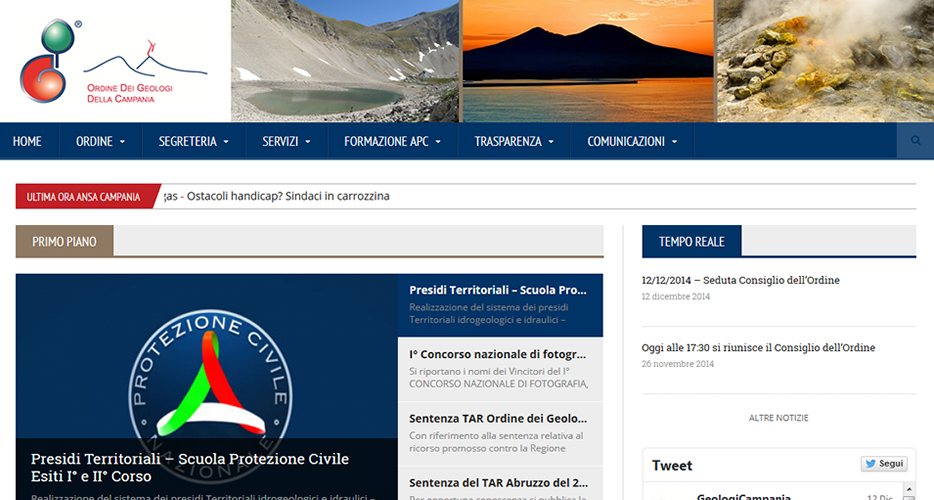Open '12/12/2014 – Seduta Consiglio dell'Ordine' article
Image resolution: width=934 pixels, height=500 pixels.
coord(740,280)
